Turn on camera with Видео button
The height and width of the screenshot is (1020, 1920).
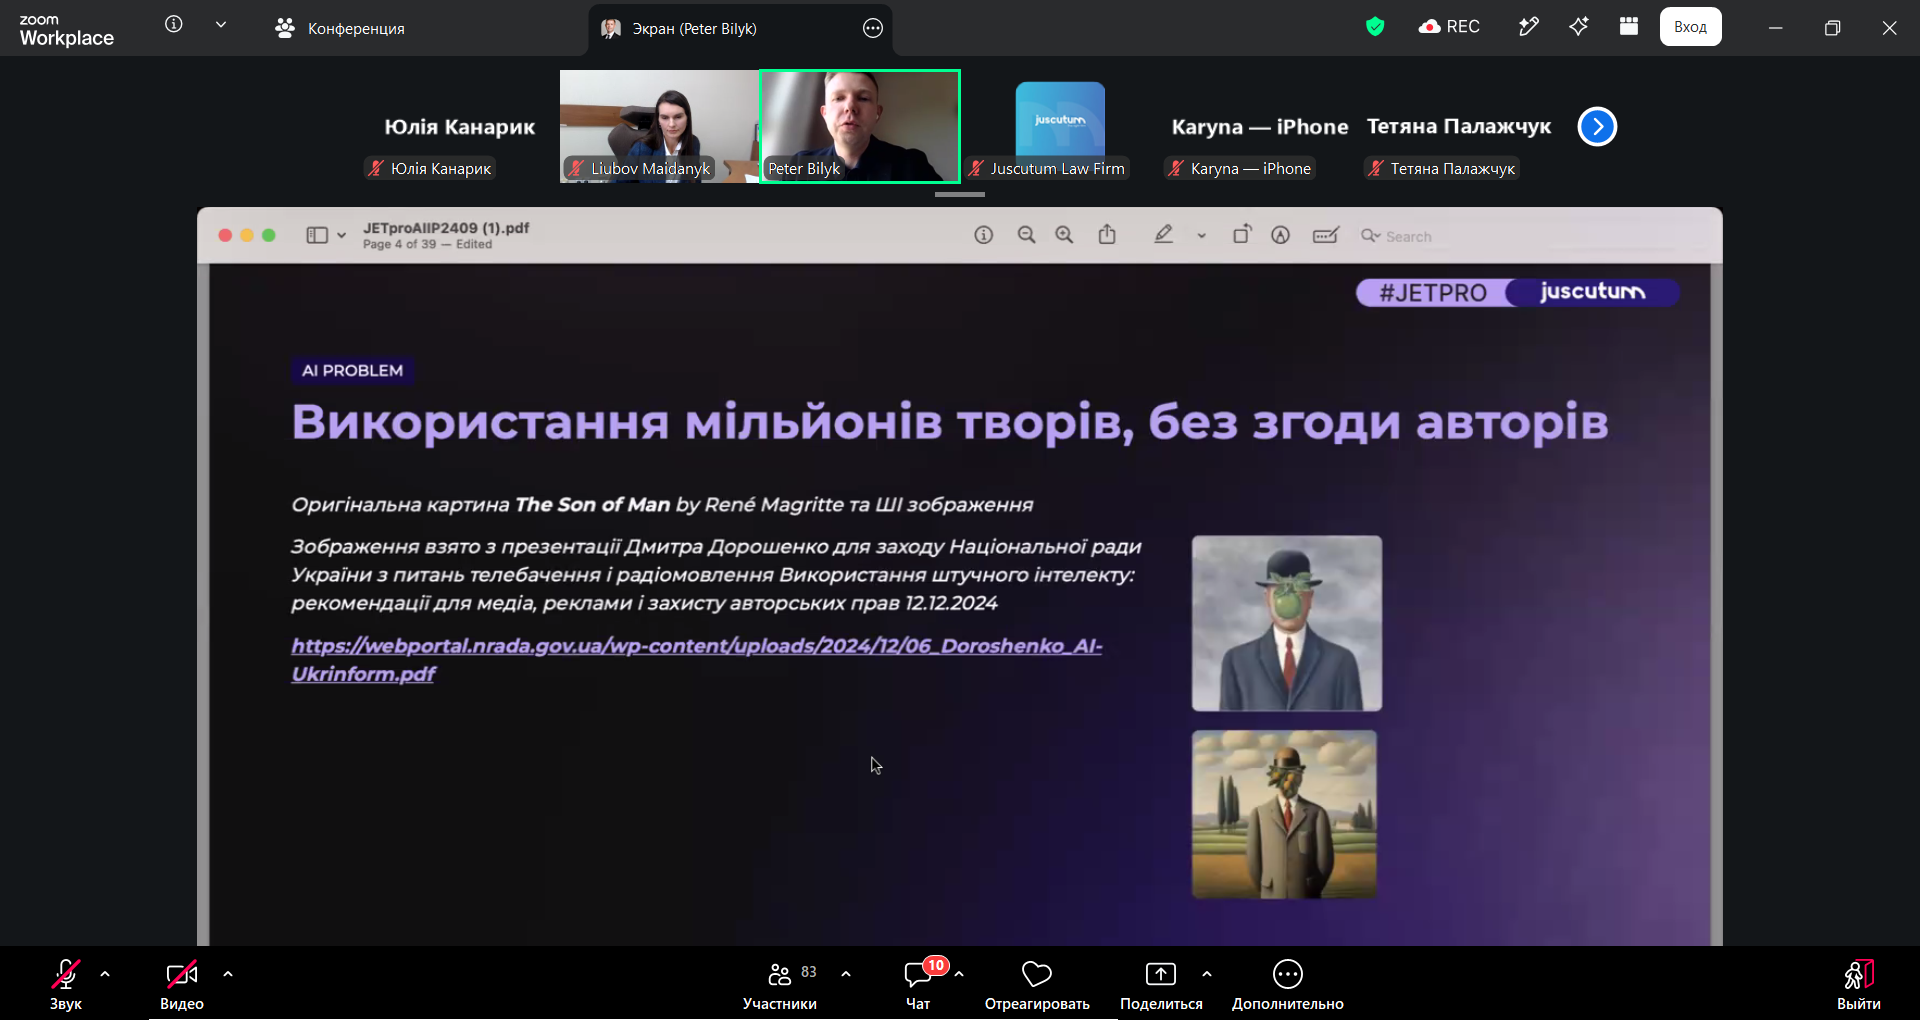[182, 985]
